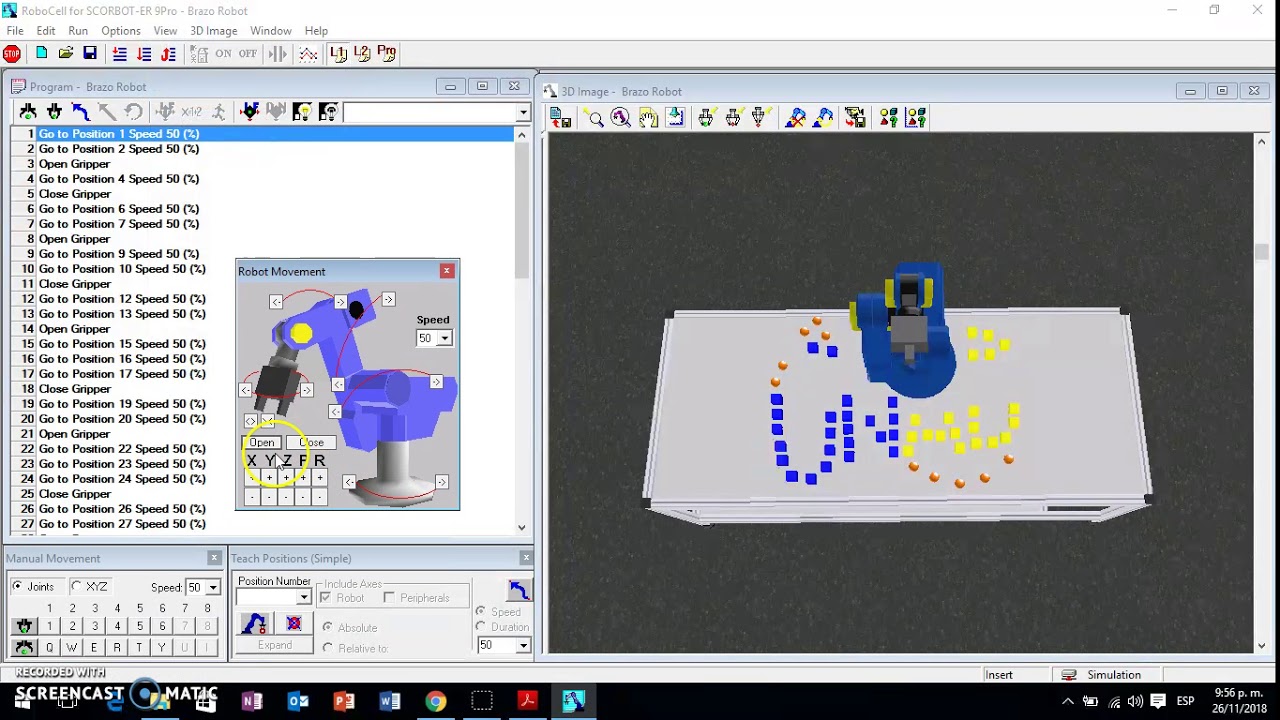
Task: Create a new project file
Action: (x=41, y=53)
